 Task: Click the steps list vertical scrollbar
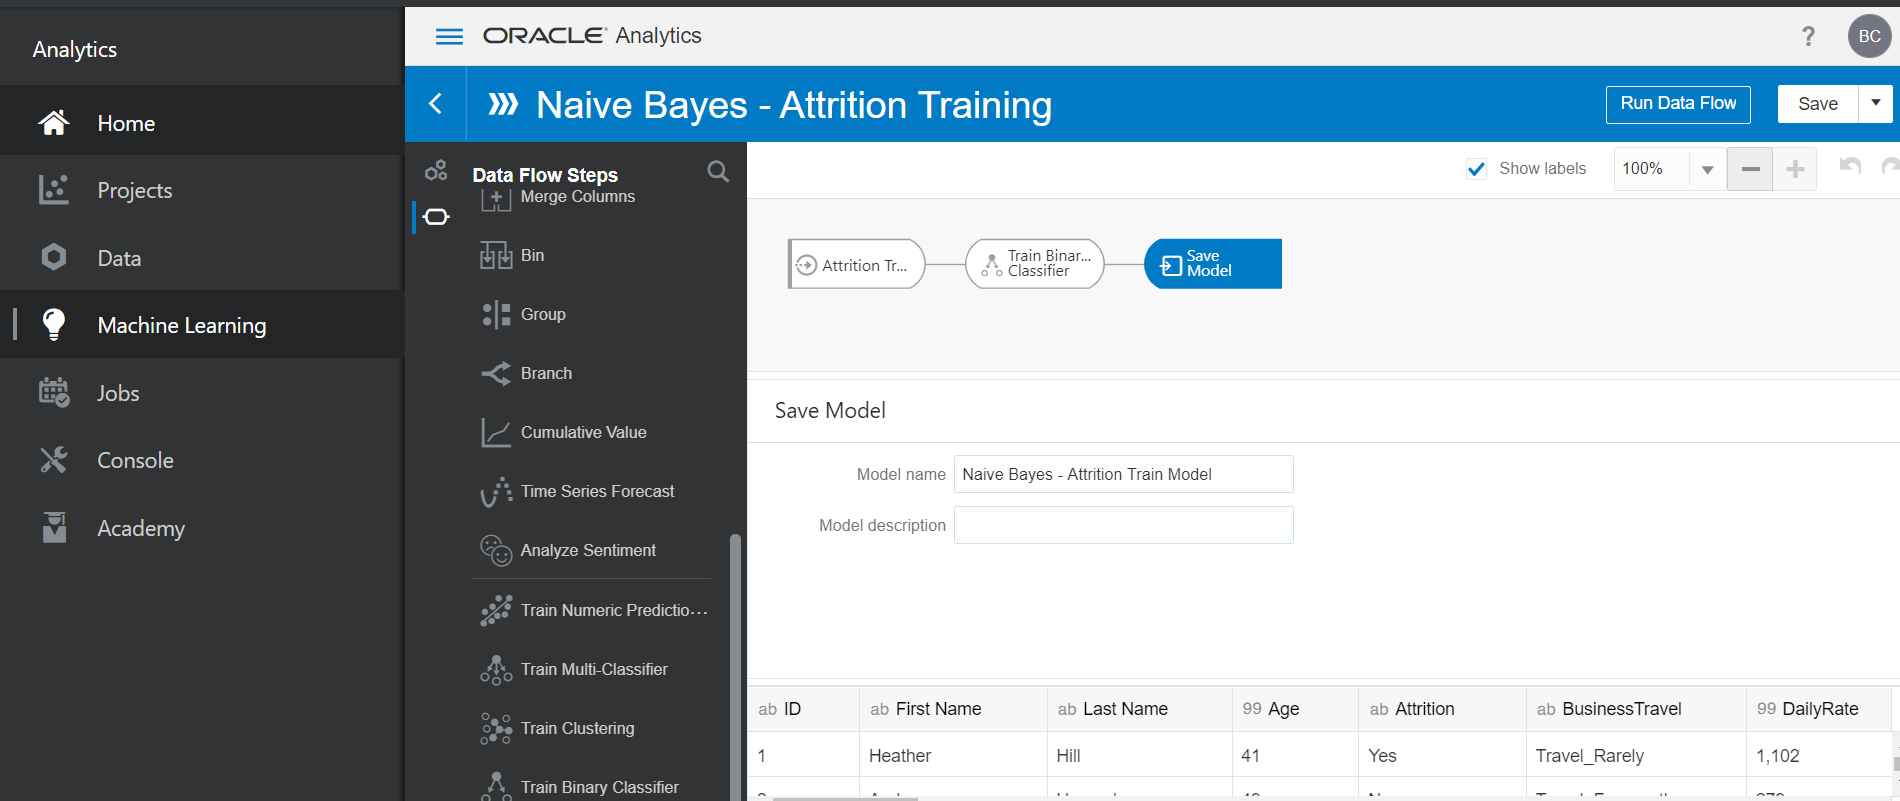coord(735,665)
